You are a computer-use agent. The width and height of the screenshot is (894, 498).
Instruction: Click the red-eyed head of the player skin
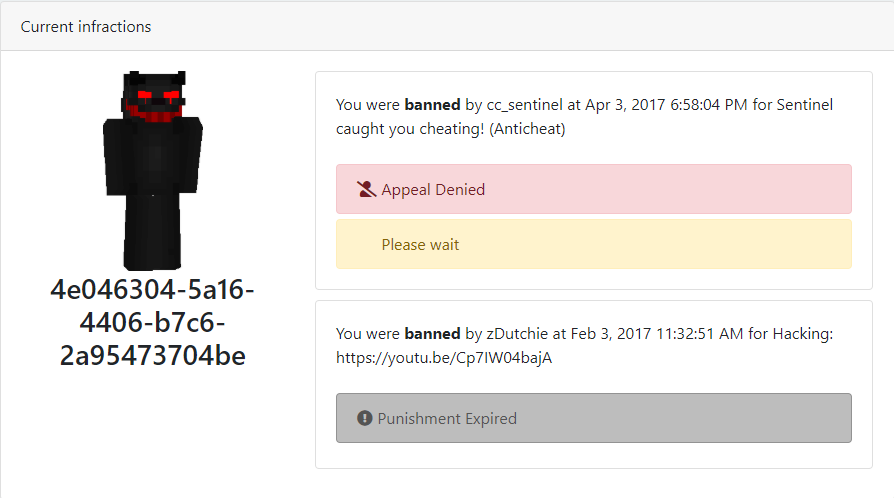[x=153, y=96]
